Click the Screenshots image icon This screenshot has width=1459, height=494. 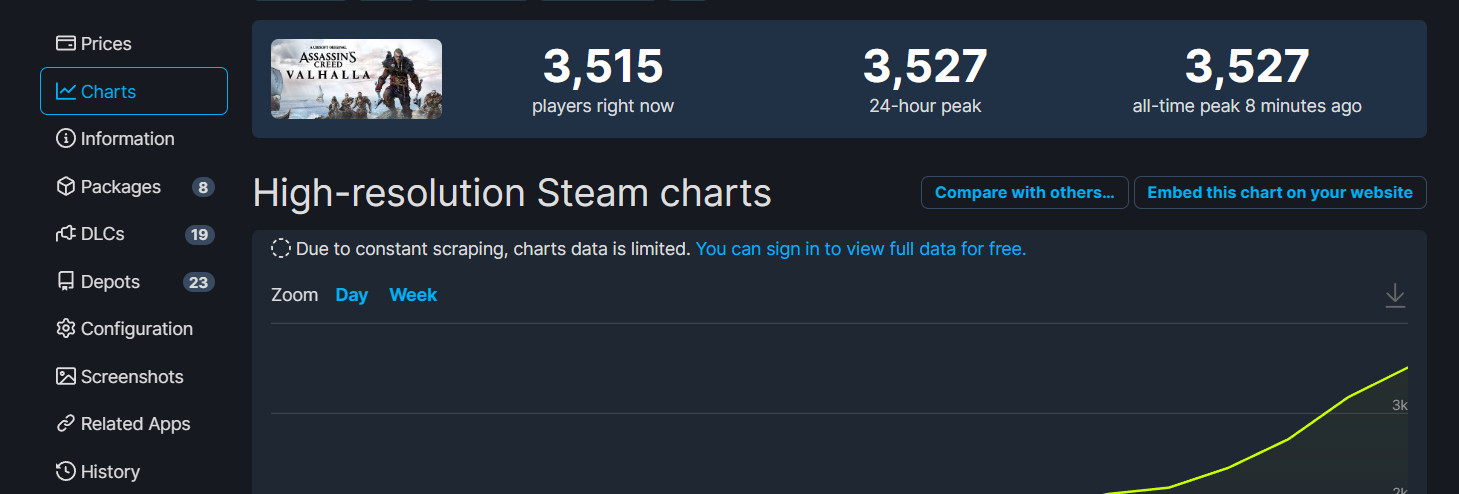click(66, 377)
